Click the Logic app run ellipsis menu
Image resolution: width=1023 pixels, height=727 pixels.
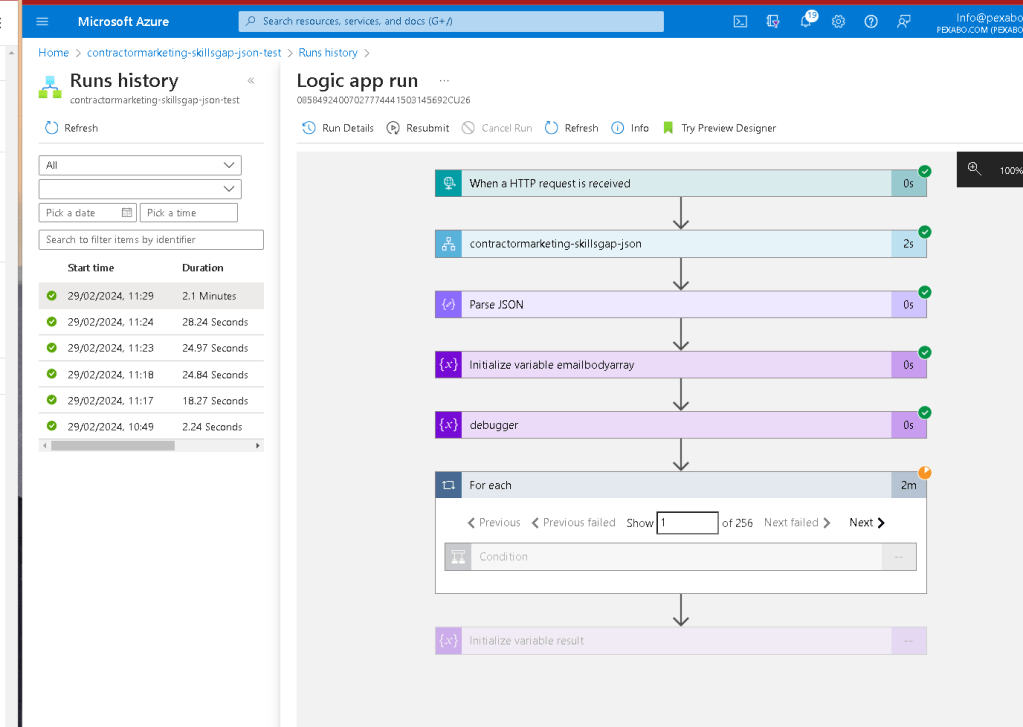(444, 80)
